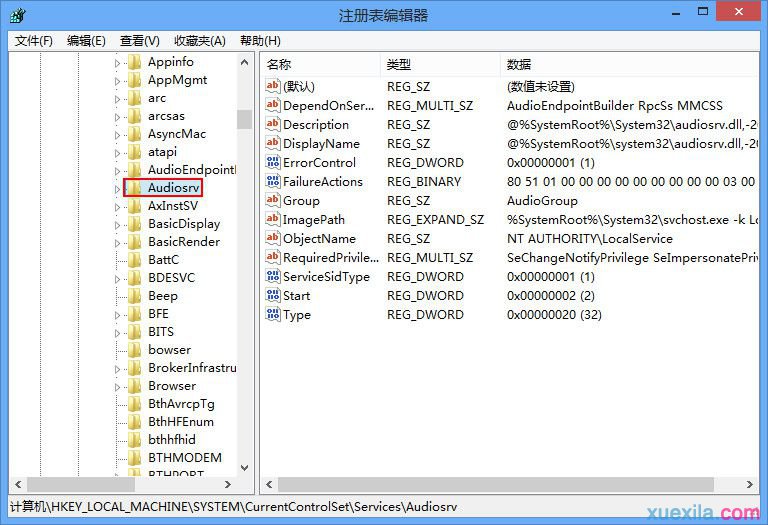Screen dimensions: 768x525
Task: Click the DisplayName value string icon
Action: click(x=272, y=143)
